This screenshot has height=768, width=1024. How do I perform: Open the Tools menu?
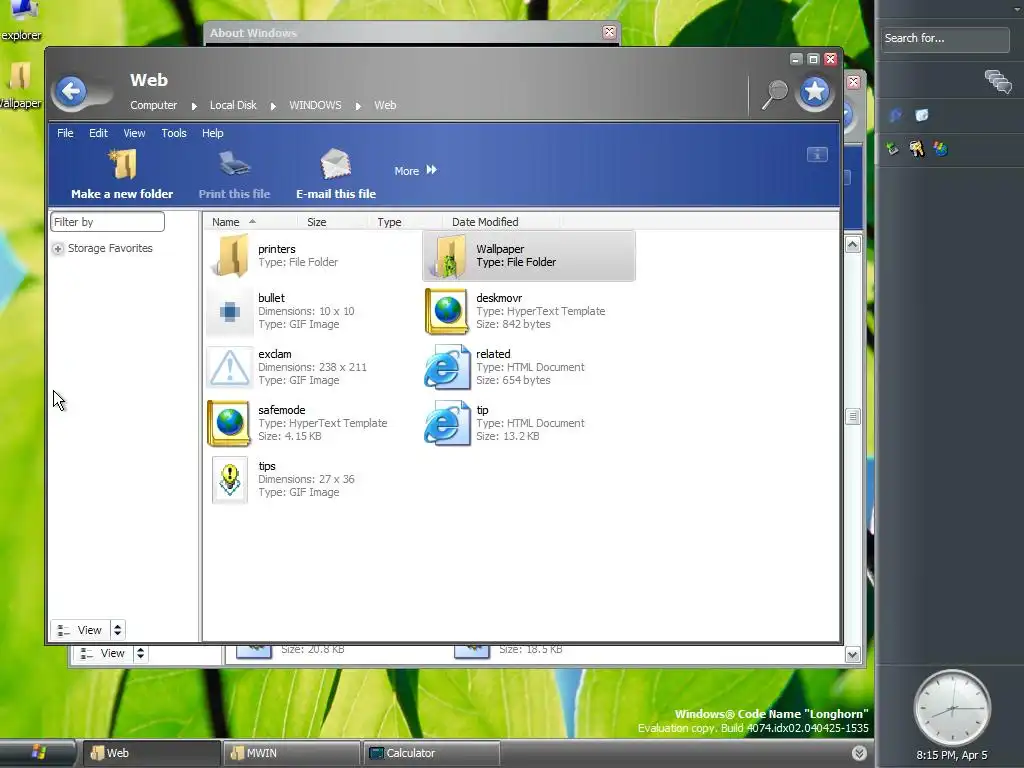tap(174, 133)
